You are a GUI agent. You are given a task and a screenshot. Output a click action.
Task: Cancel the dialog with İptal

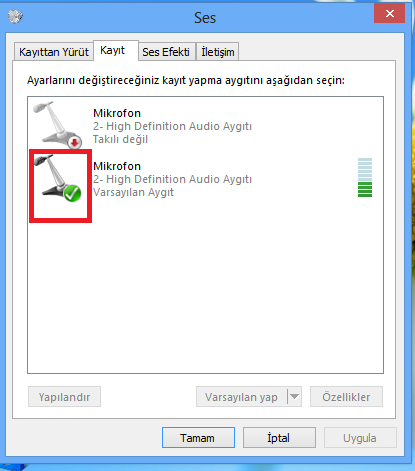279,438
